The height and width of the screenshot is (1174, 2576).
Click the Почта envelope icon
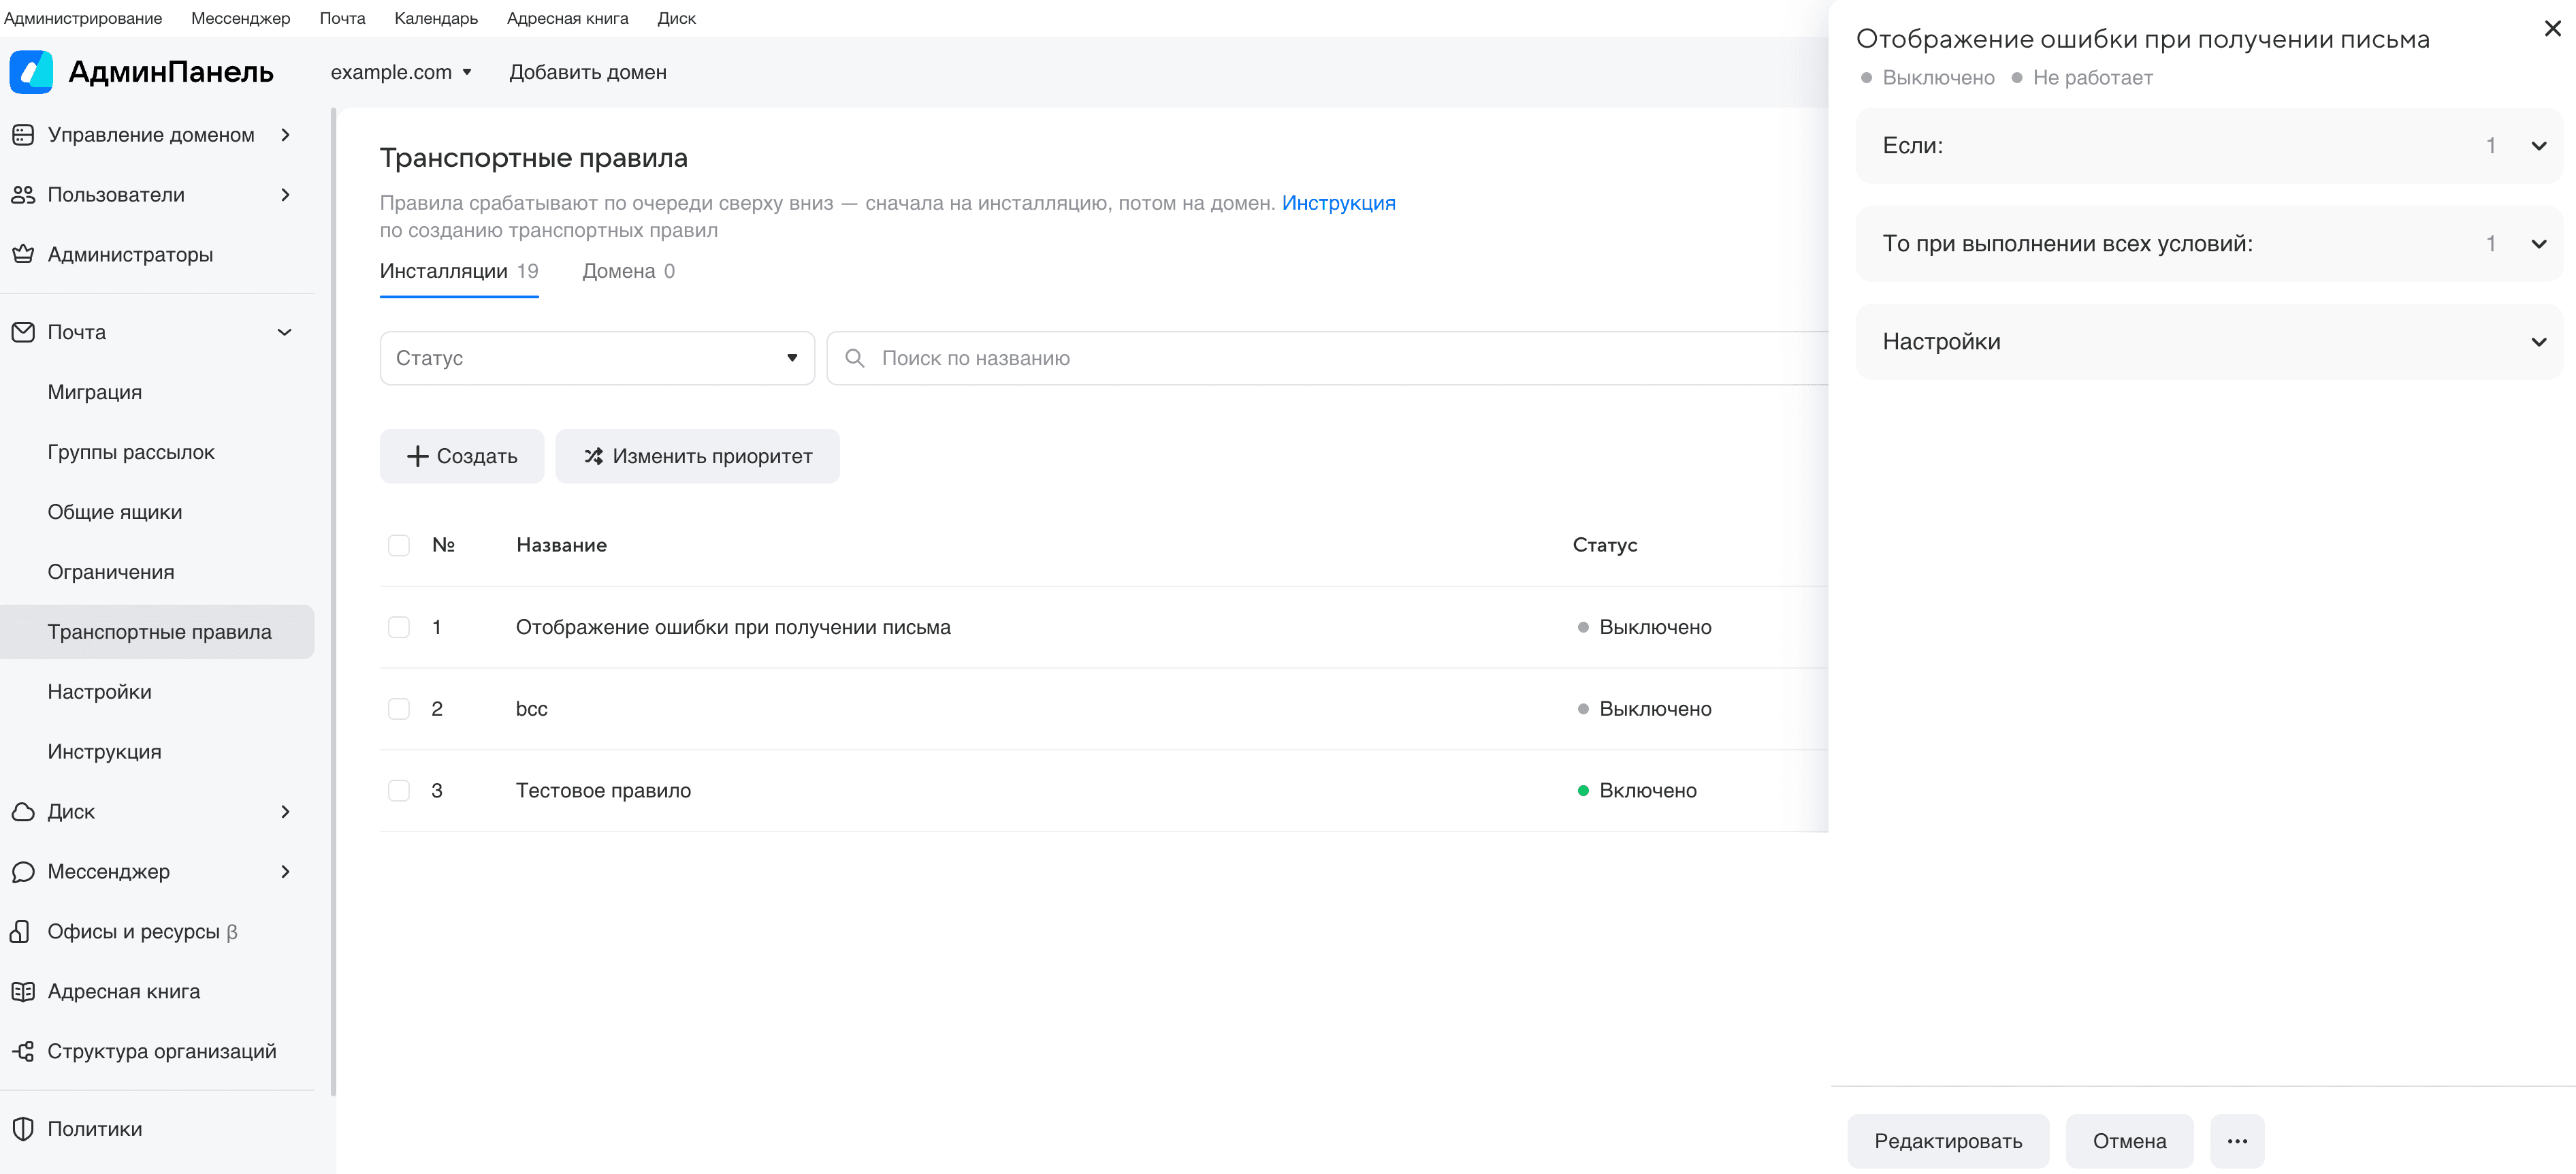coord(23,332)
